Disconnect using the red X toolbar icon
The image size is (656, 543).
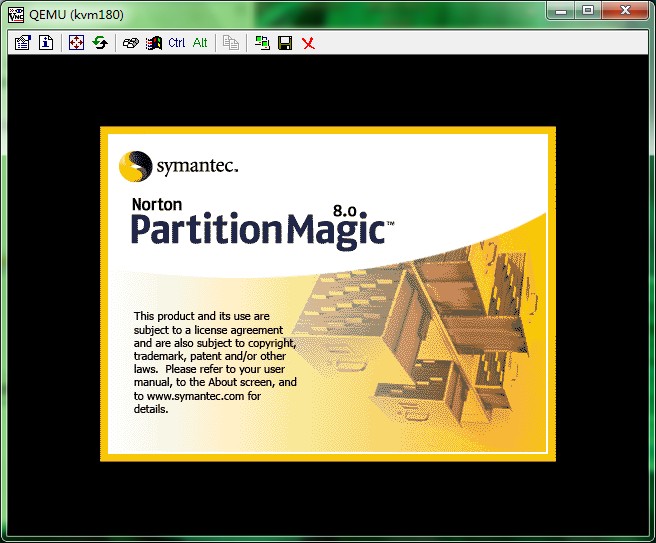click(308, 43)
